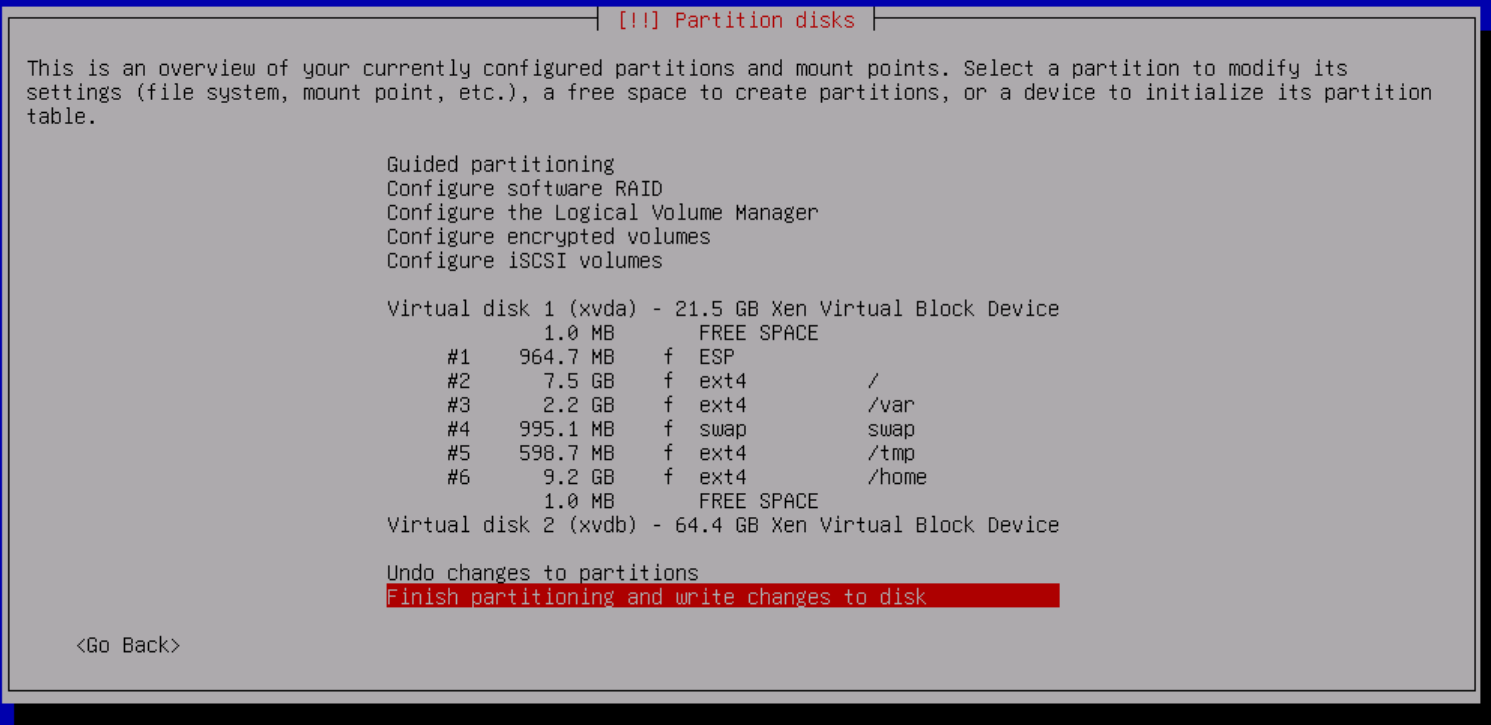Select Configure encrypted volumes entry
Screen dimensions: 1491x725
548,236
